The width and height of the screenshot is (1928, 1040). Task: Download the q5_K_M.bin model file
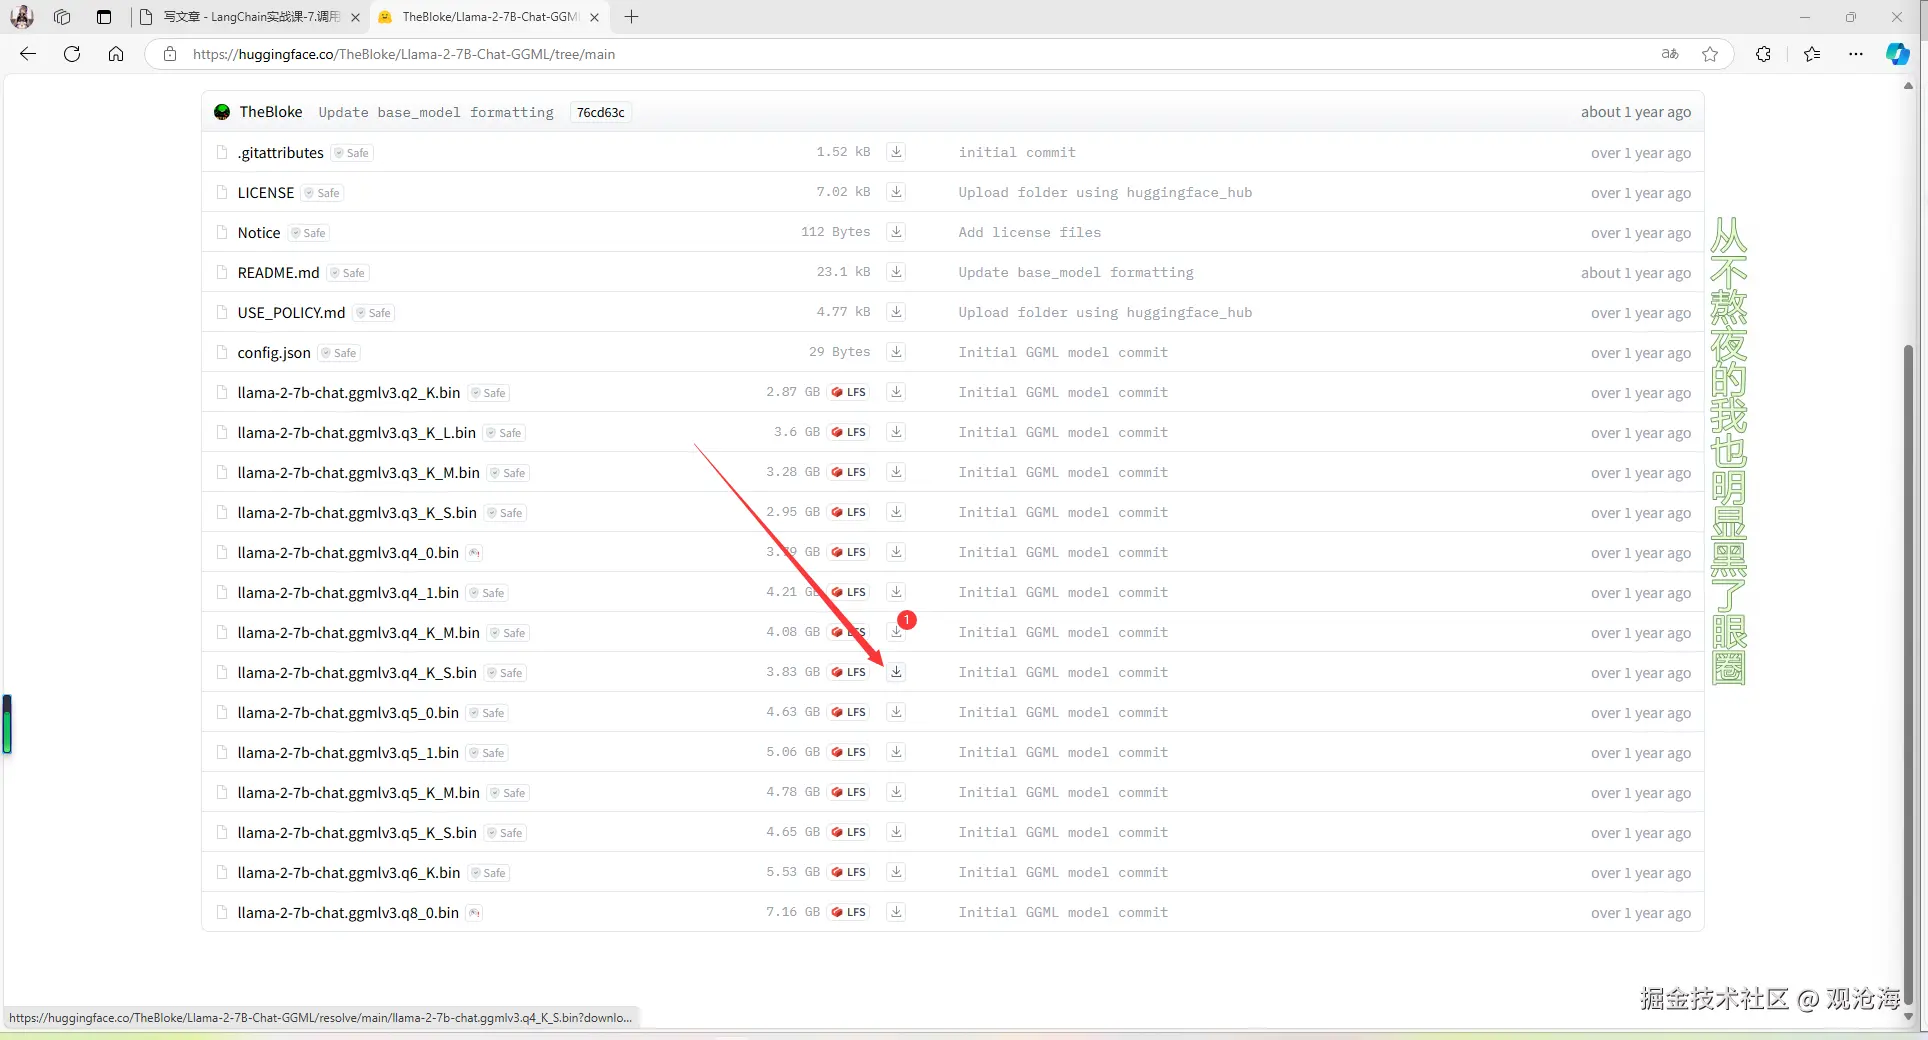click(x=896, y=792)
